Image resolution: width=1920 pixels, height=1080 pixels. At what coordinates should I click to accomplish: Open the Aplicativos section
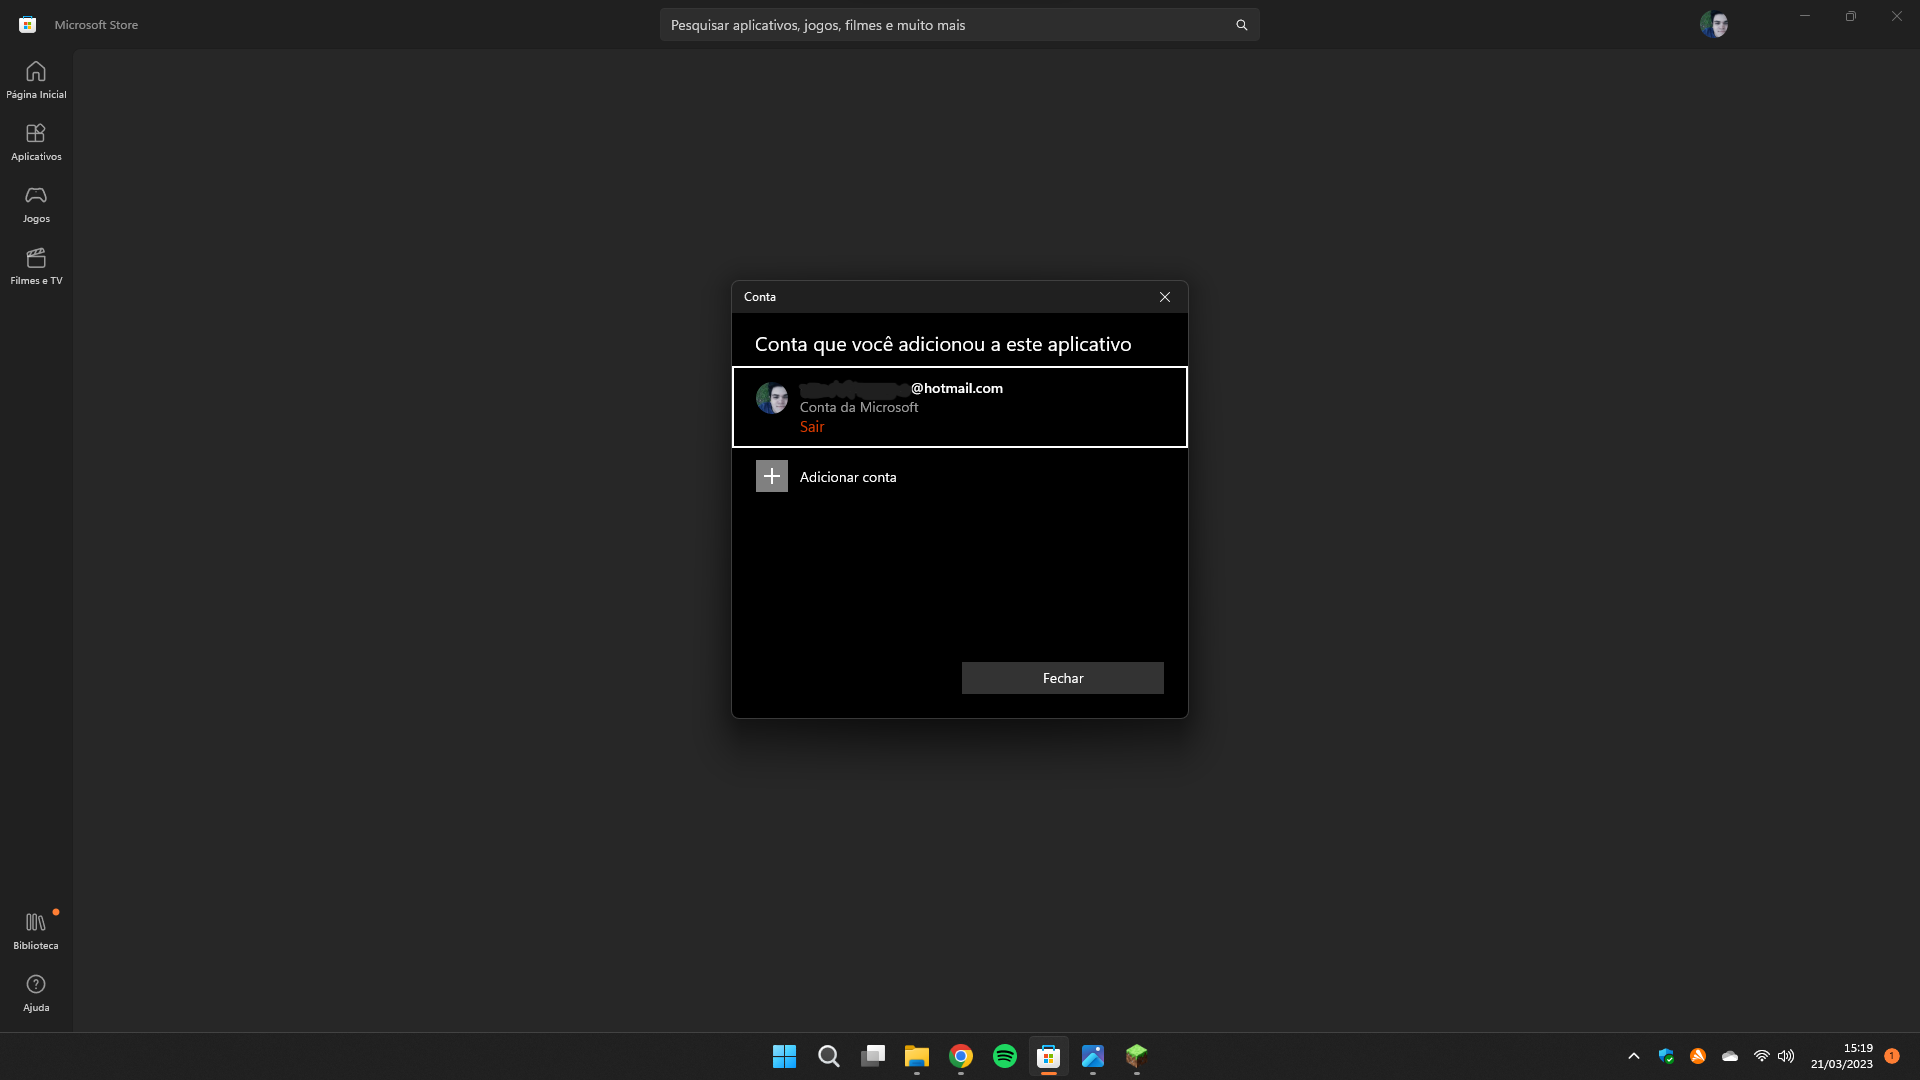pyautogui.click(x=36, y=142)
